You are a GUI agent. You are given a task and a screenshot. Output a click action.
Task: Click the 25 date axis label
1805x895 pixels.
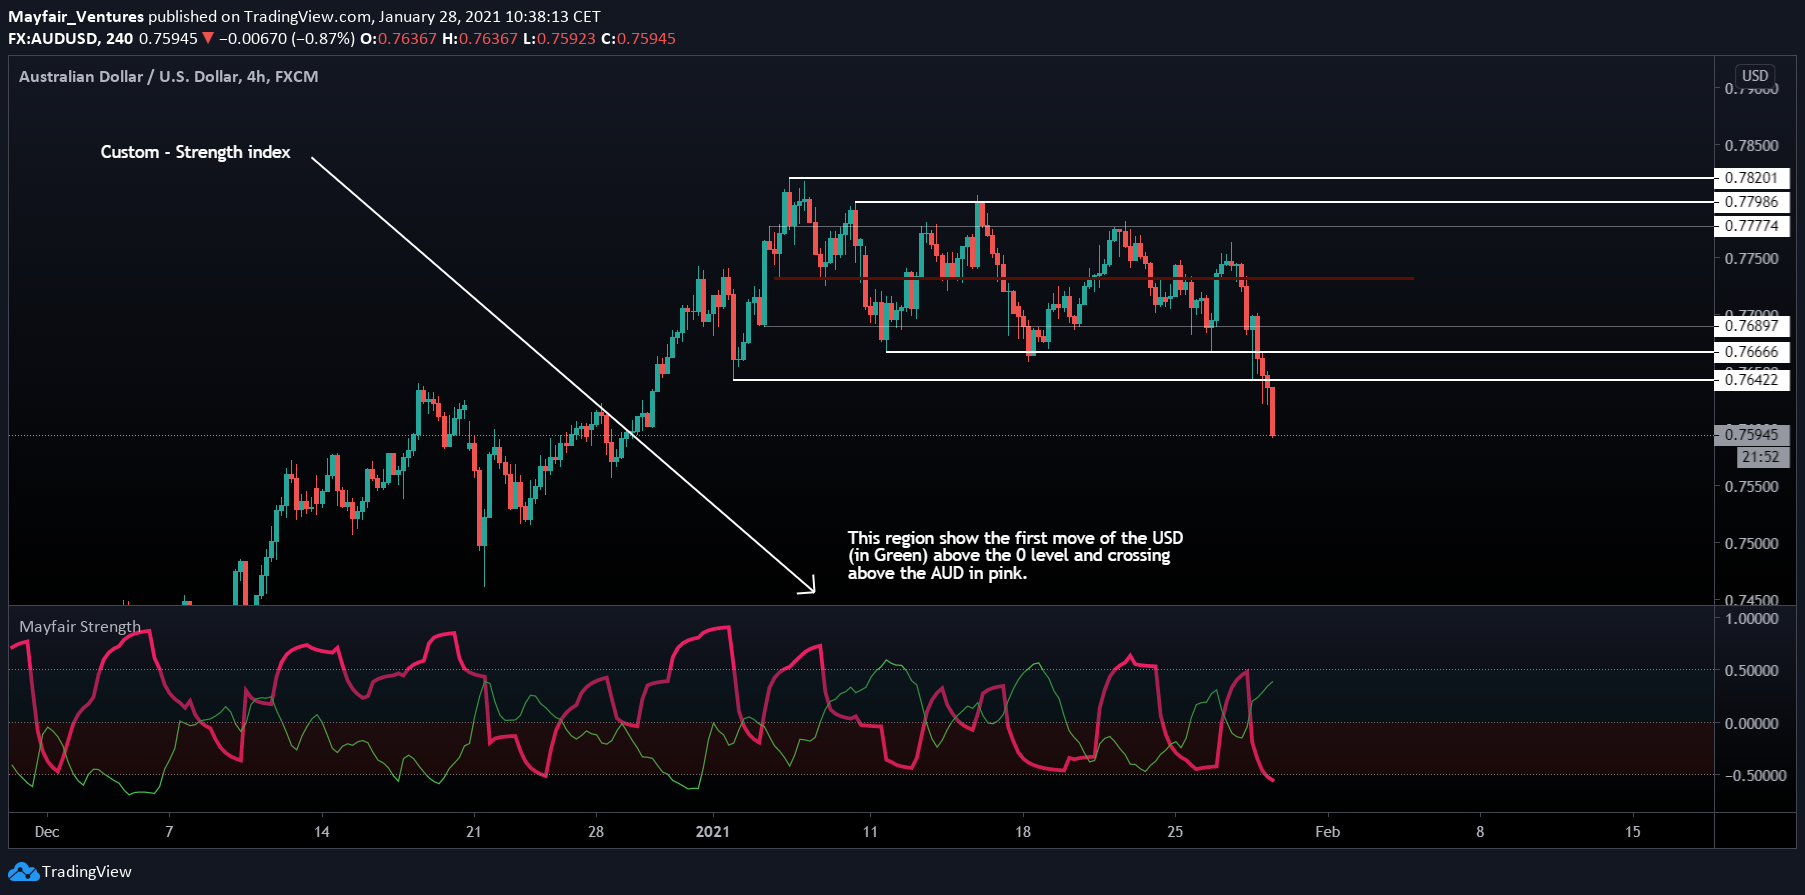[1175, 832]
